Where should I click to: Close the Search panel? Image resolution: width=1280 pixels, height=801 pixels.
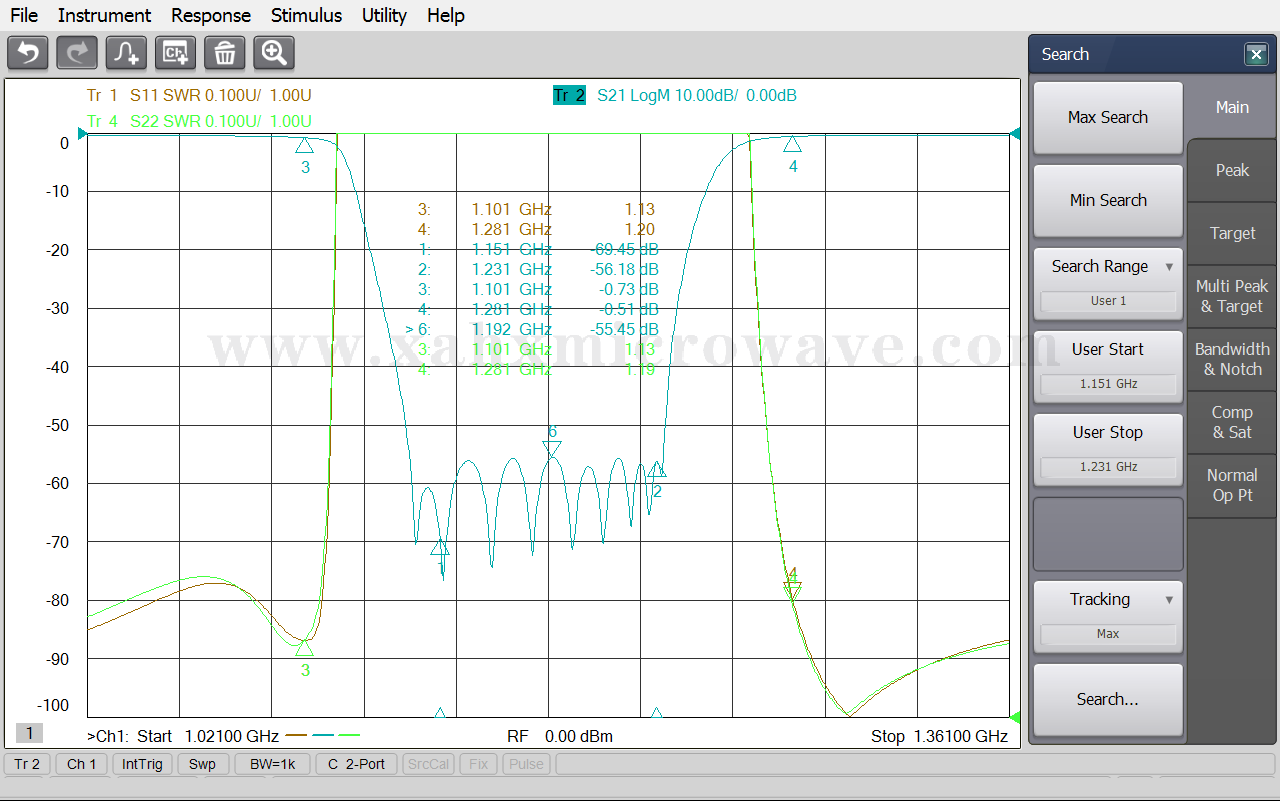pyautogui.click(x=1256, y=55)
